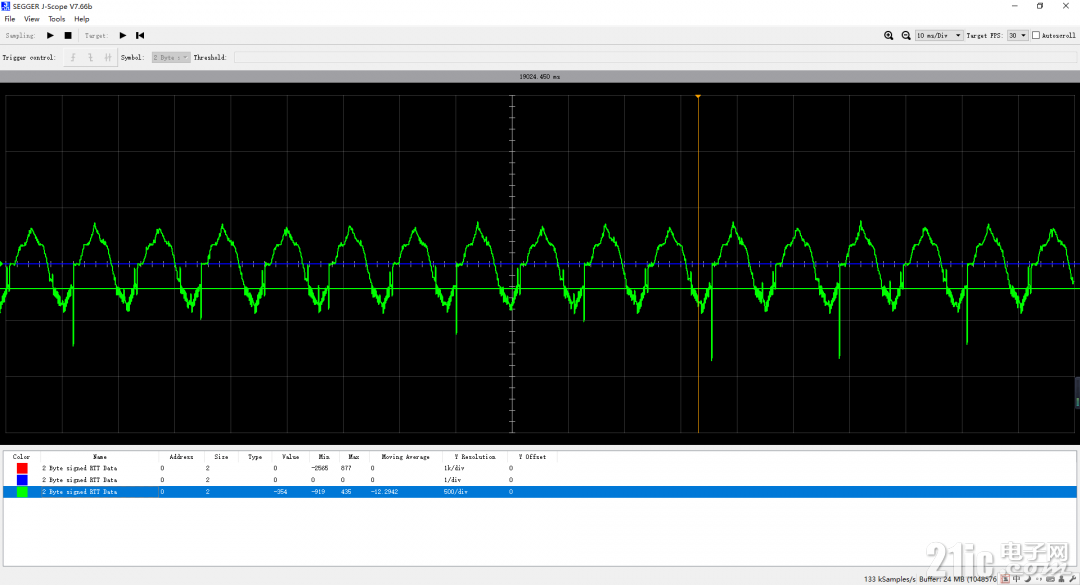This screenshot has width=1080, height=585.
Task: Click the 1k/div Y resolution cell
Action: 454,468
